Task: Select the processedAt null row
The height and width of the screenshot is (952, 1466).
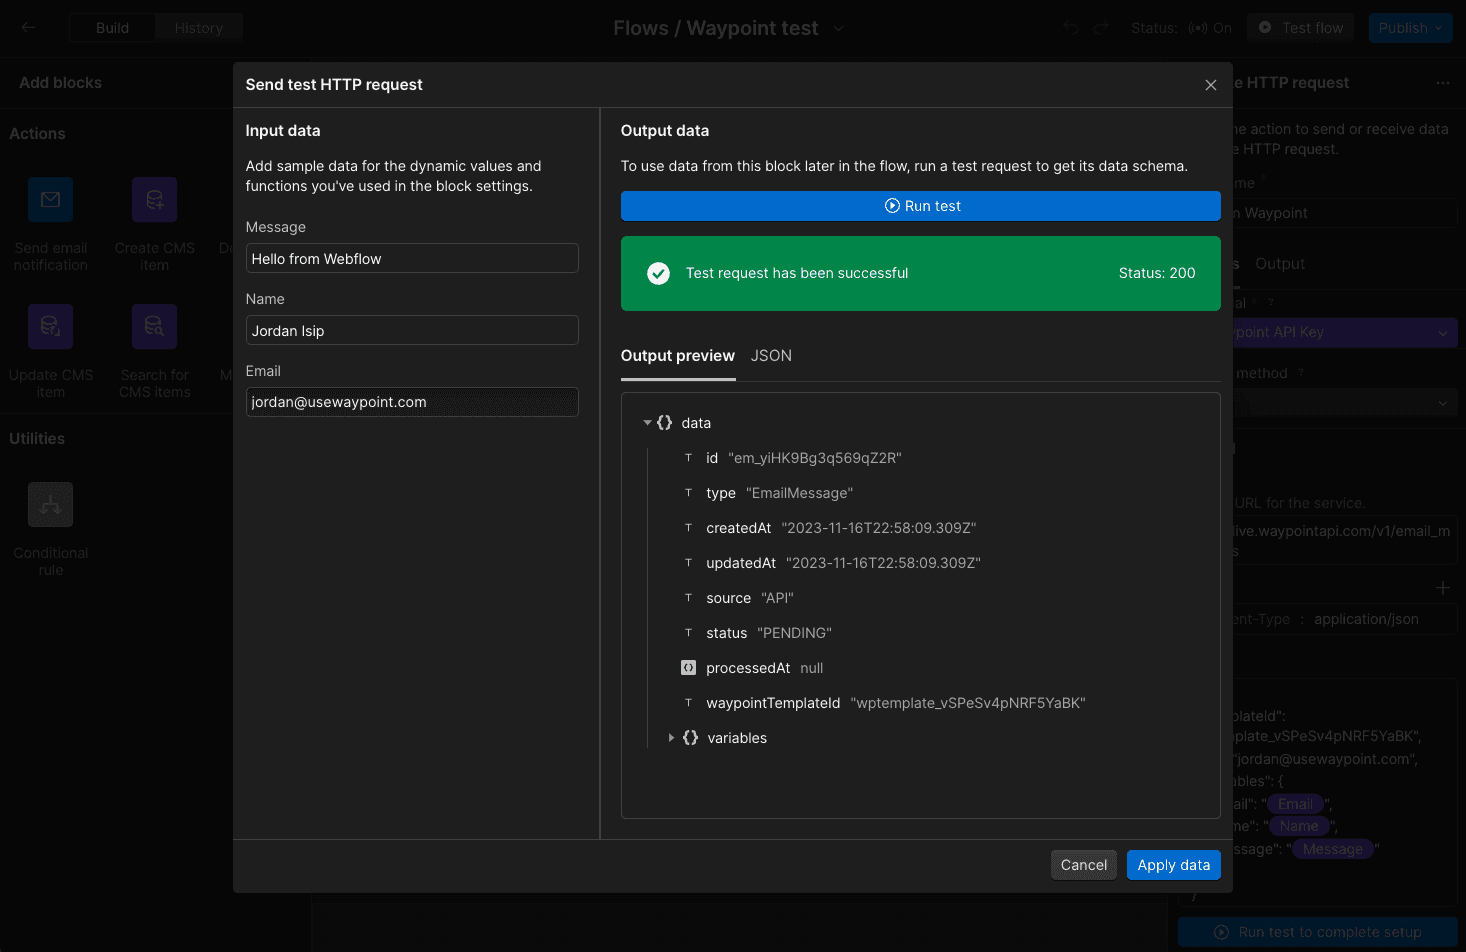Action: tap(753, 668)
